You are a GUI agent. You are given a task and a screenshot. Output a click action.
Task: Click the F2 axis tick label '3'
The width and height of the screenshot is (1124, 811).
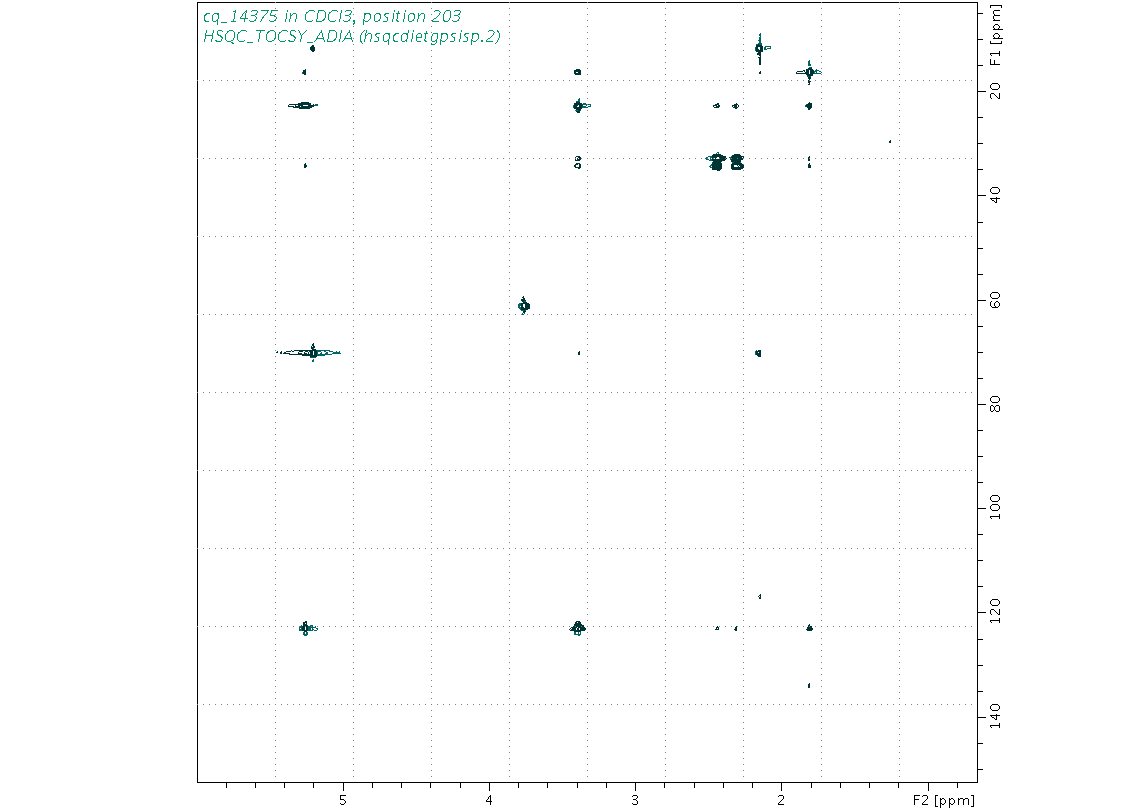(x=635, y=800)
